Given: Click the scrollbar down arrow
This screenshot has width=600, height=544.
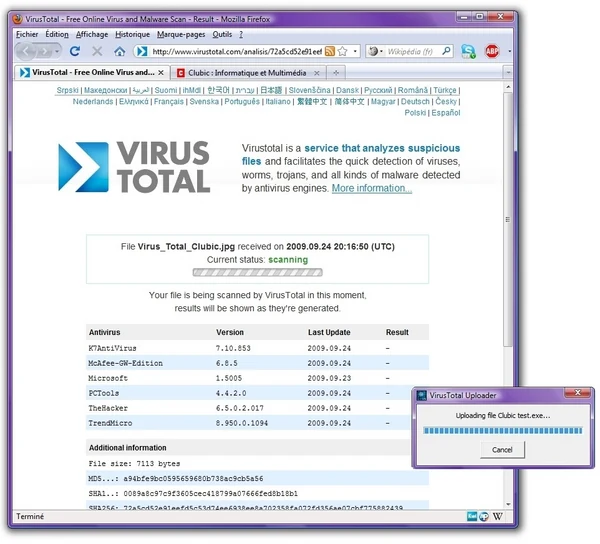Looking at the screenshot, I should pos(508,504).
